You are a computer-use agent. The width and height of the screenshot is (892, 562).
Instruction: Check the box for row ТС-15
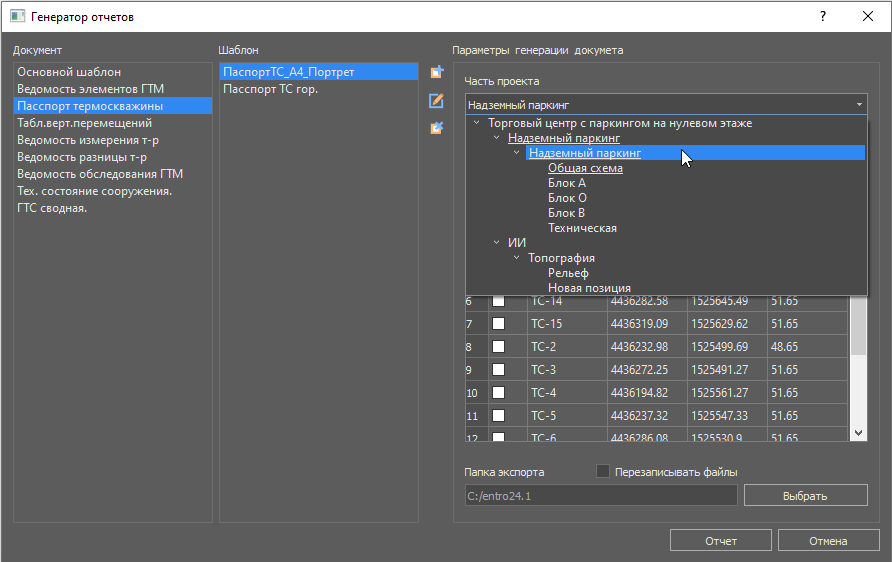pos(498,324)
